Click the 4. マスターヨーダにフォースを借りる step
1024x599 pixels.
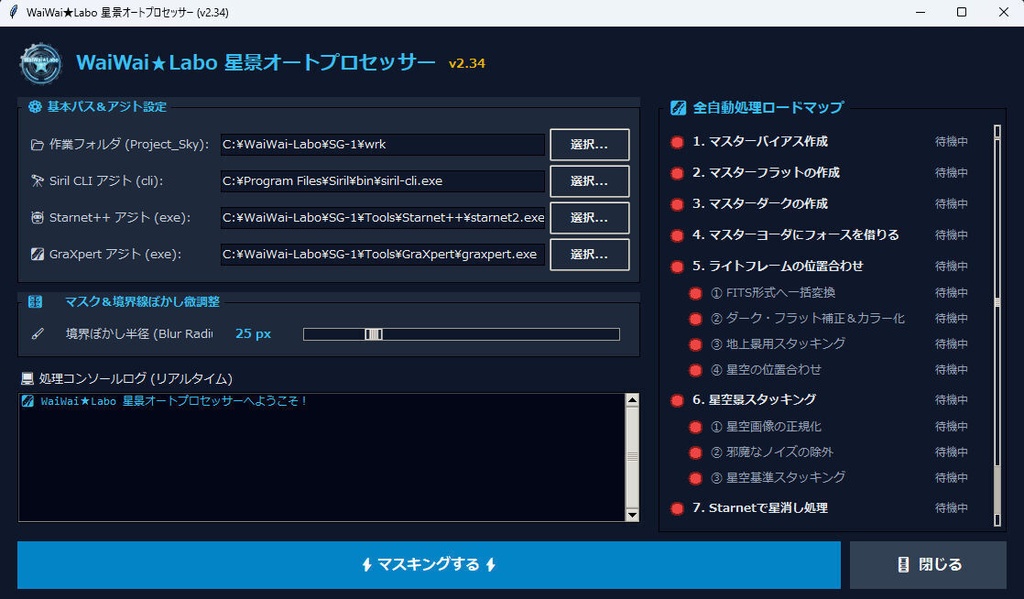pos(795,235)
